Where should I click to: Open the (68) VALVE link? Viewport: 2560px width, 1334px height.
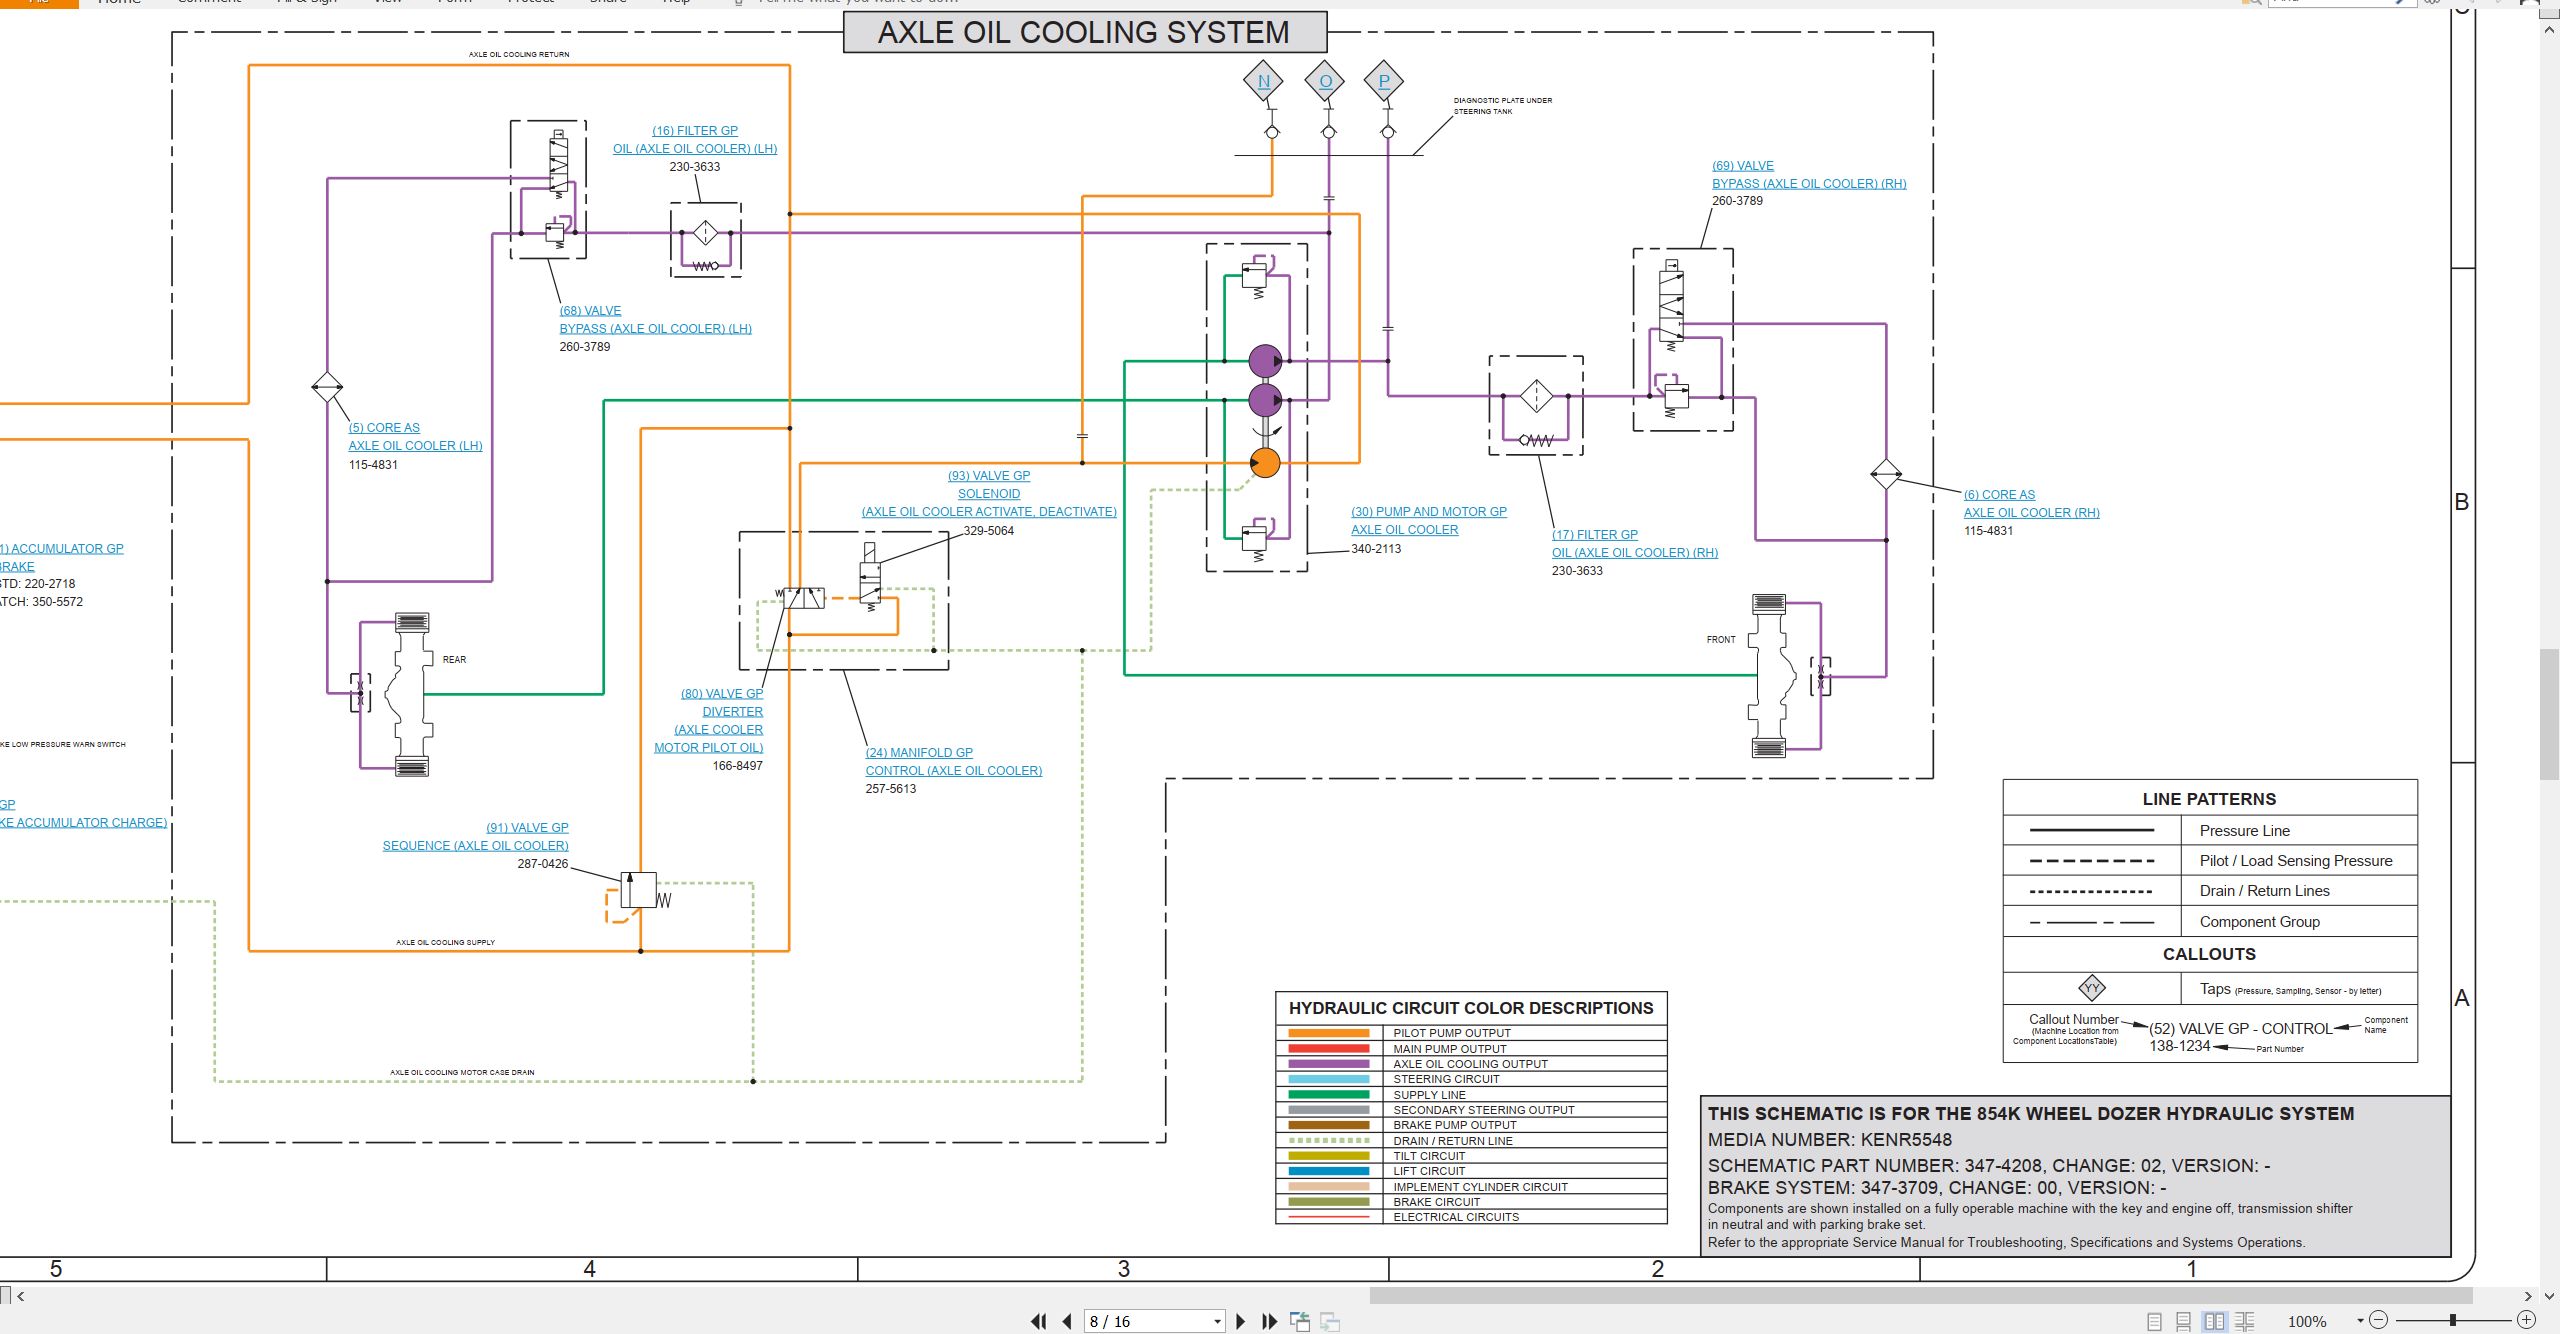point(590,310)
